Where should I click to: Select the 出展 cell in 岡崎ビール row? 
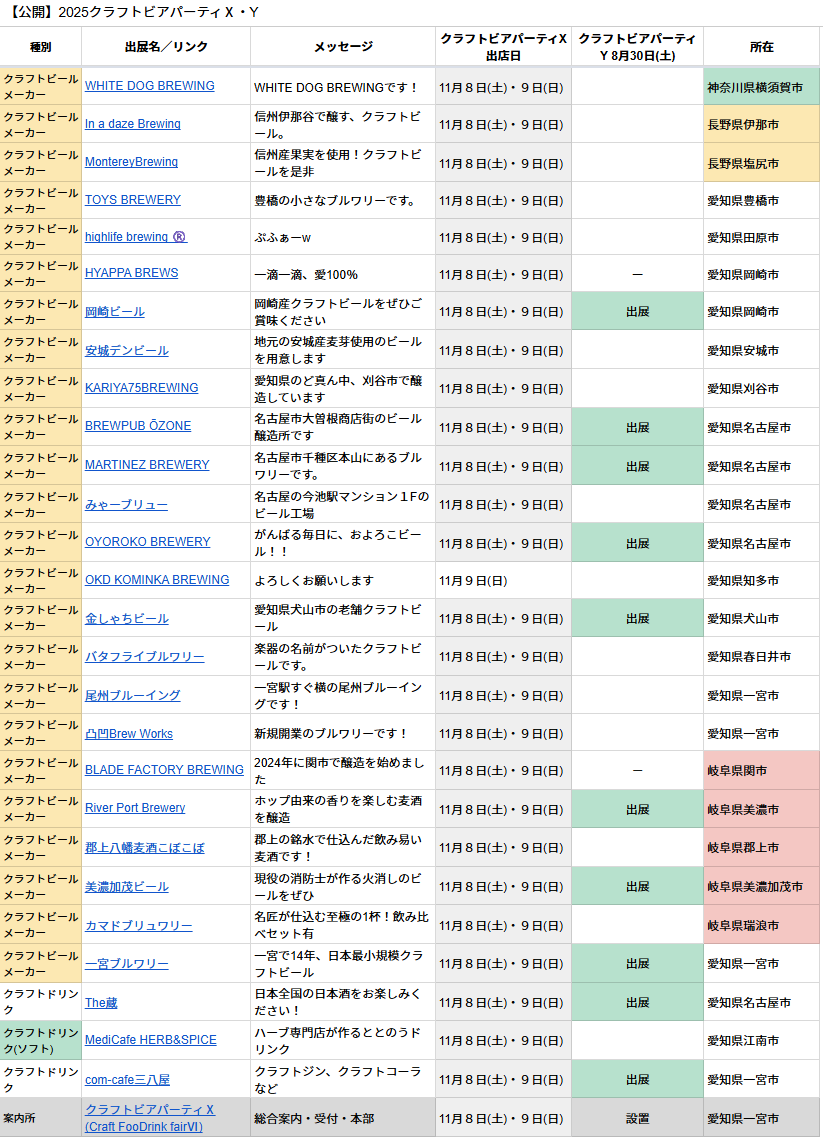(637, 312)
